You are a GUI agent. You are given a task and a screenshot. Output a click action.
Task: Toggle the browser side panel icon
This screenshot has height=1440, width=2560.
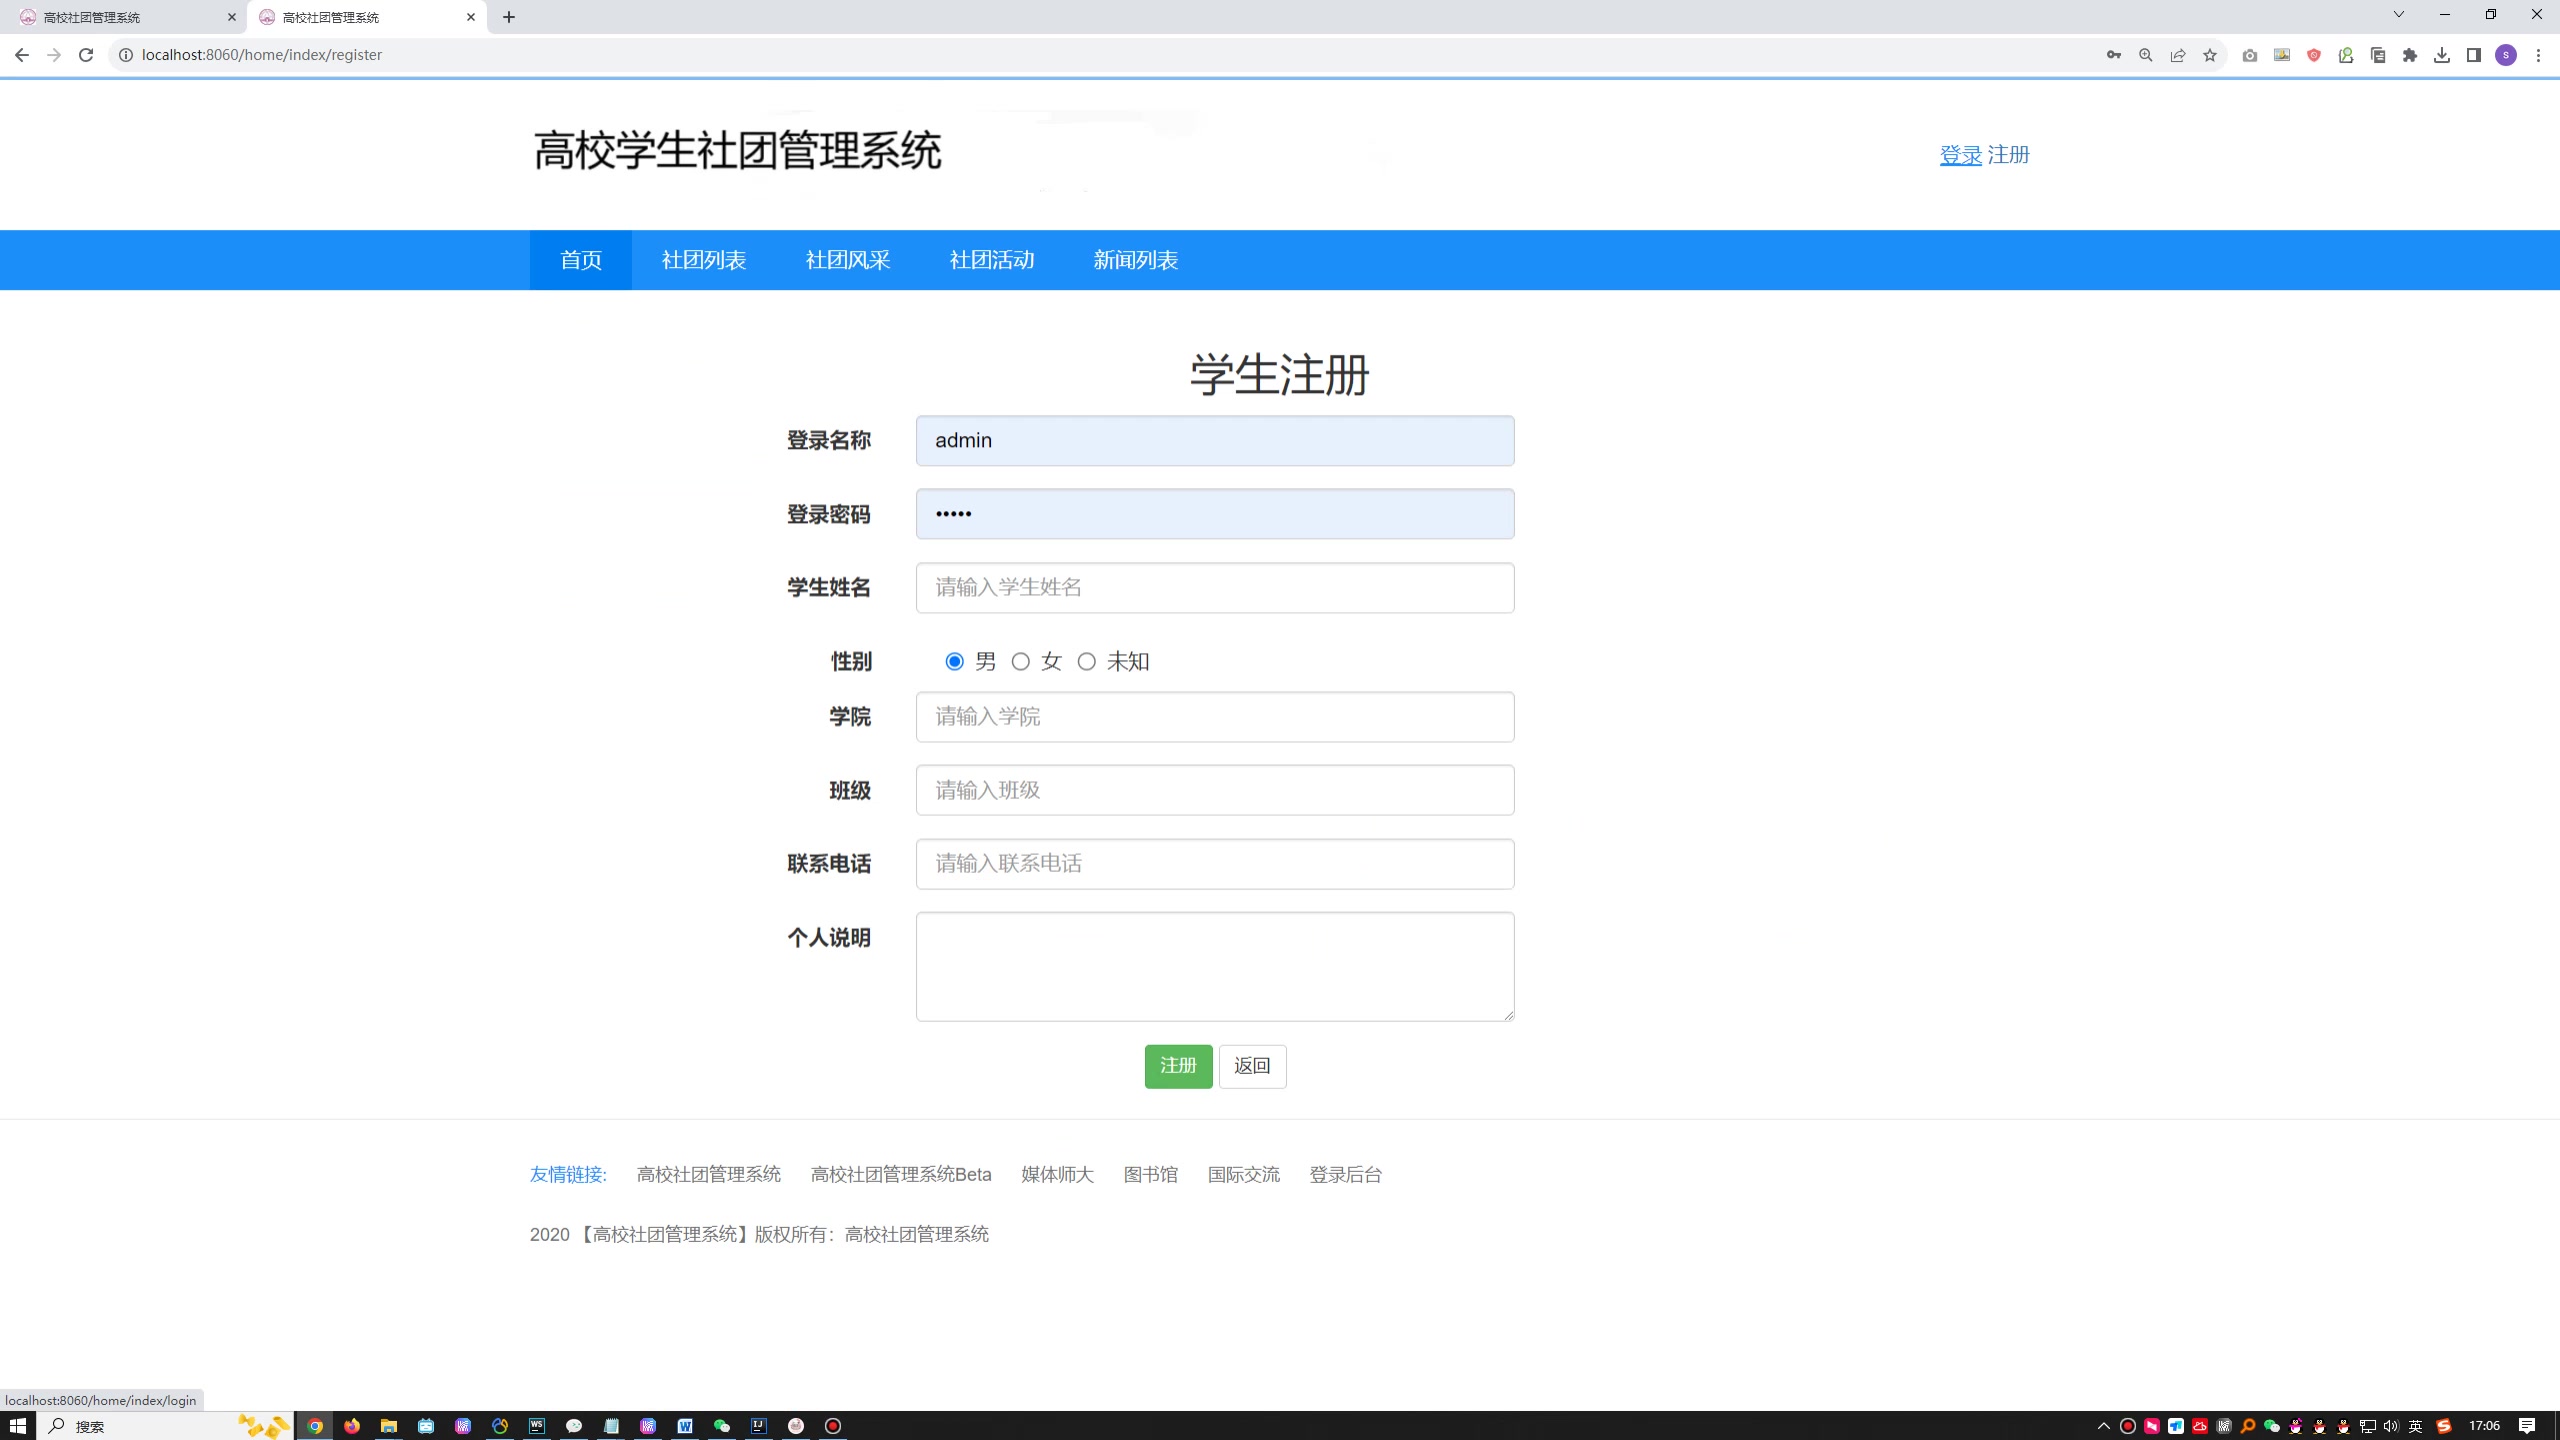2474,55
